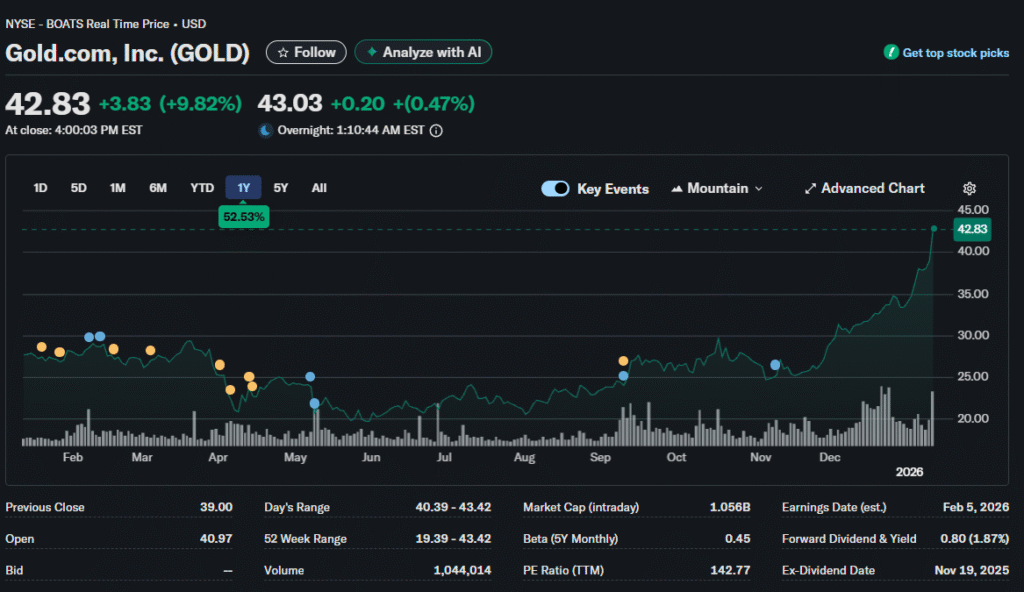Select the YTD range tab
Image resolution: width=1024 pixels, height=592 pixels.
(x=202, y=188)
